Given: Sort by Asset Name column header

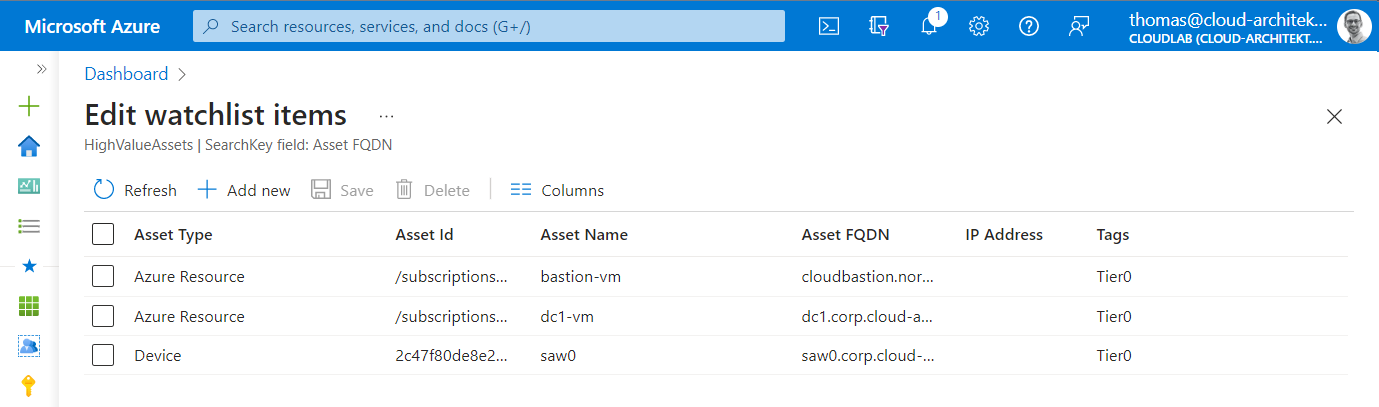Looking at the screenshot, I should coord(584,235).
